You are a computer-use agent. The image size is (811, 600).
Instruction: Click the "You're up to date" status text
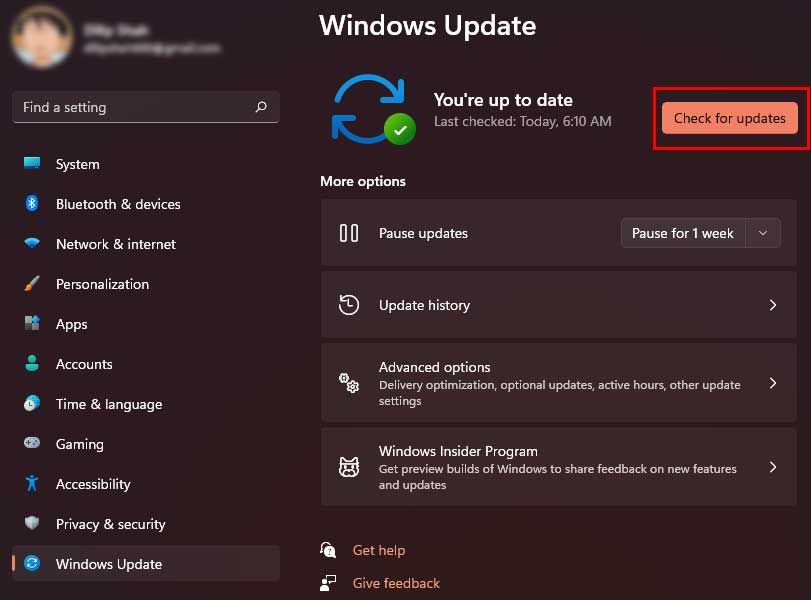503,99
